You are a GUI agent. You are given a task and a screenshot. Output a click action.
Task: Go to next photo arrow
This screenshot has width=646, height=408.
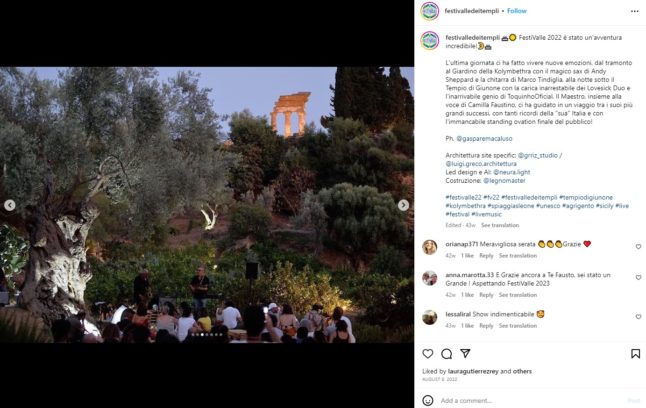point(403,205)
